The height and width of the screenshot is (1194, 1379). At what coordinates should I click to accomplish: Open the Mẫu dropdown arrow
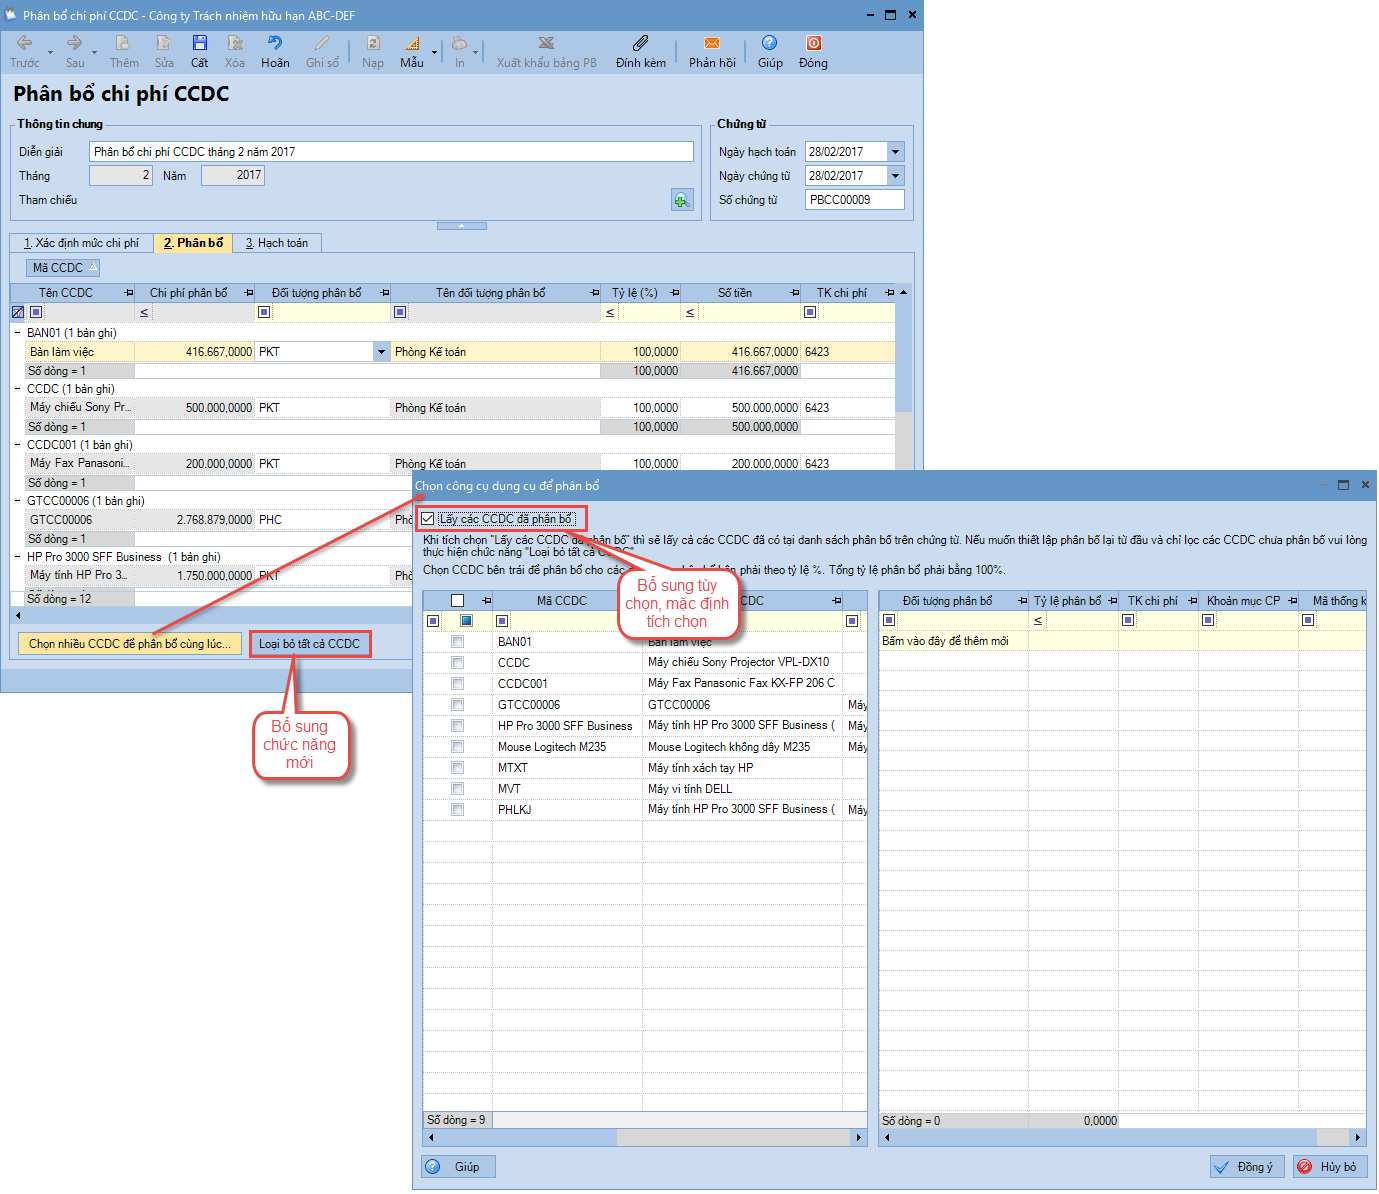coord(434,51)
